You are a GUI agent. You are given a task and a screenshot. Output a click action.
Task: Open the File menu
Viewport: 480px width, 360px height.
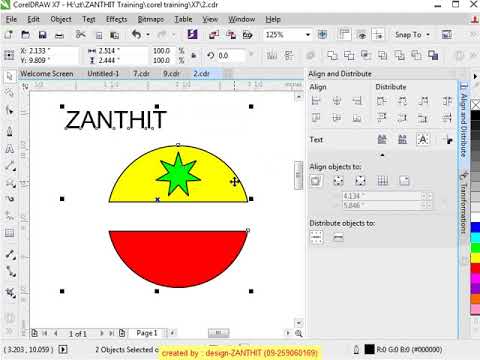point(11,19)
